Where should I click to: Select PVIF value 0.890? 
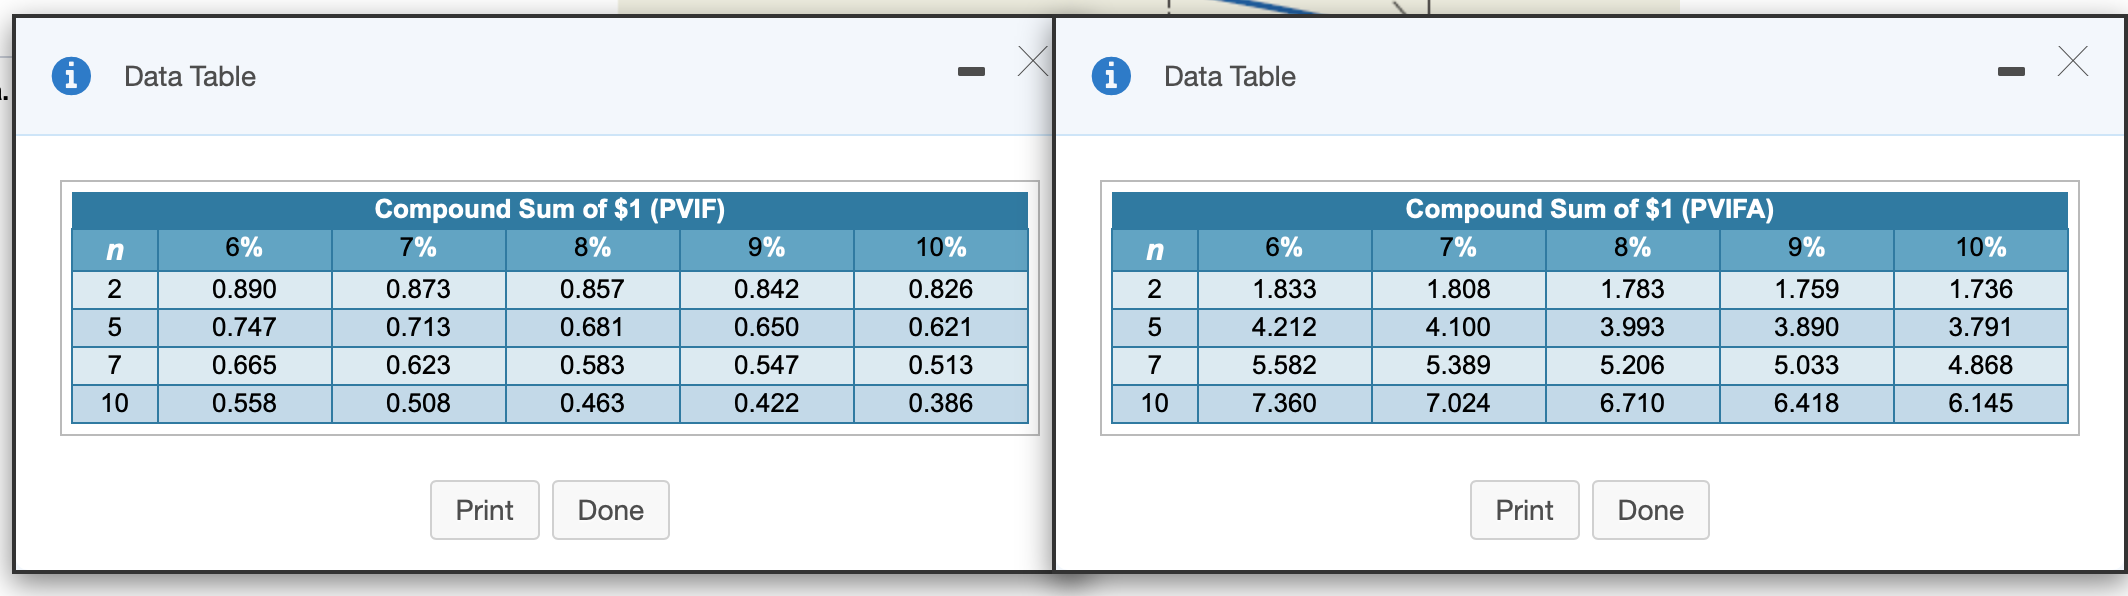click(244, 289)
